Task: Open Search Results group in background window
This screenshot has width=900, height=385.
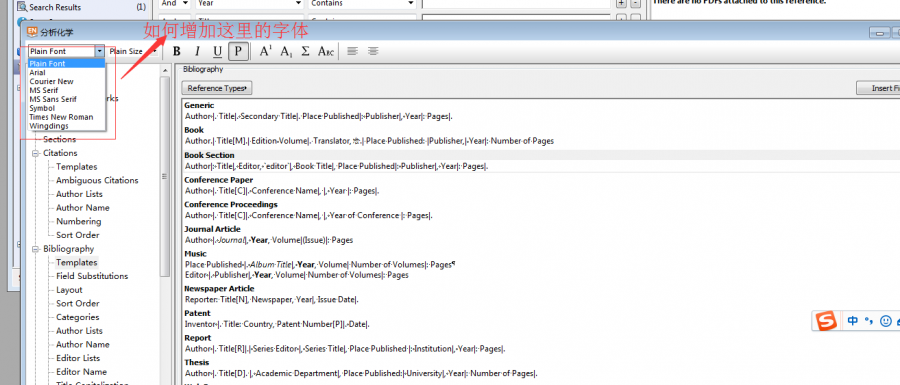Action: [x=55, y=7]
